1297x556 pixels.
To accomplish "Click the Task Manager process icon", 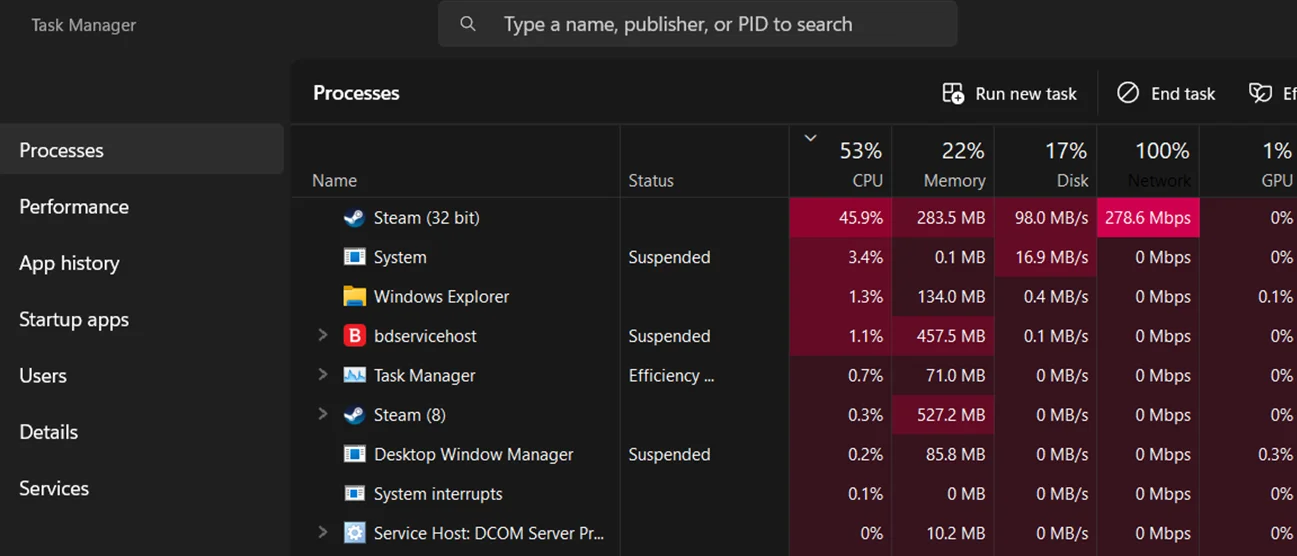I will coord(354,375).
